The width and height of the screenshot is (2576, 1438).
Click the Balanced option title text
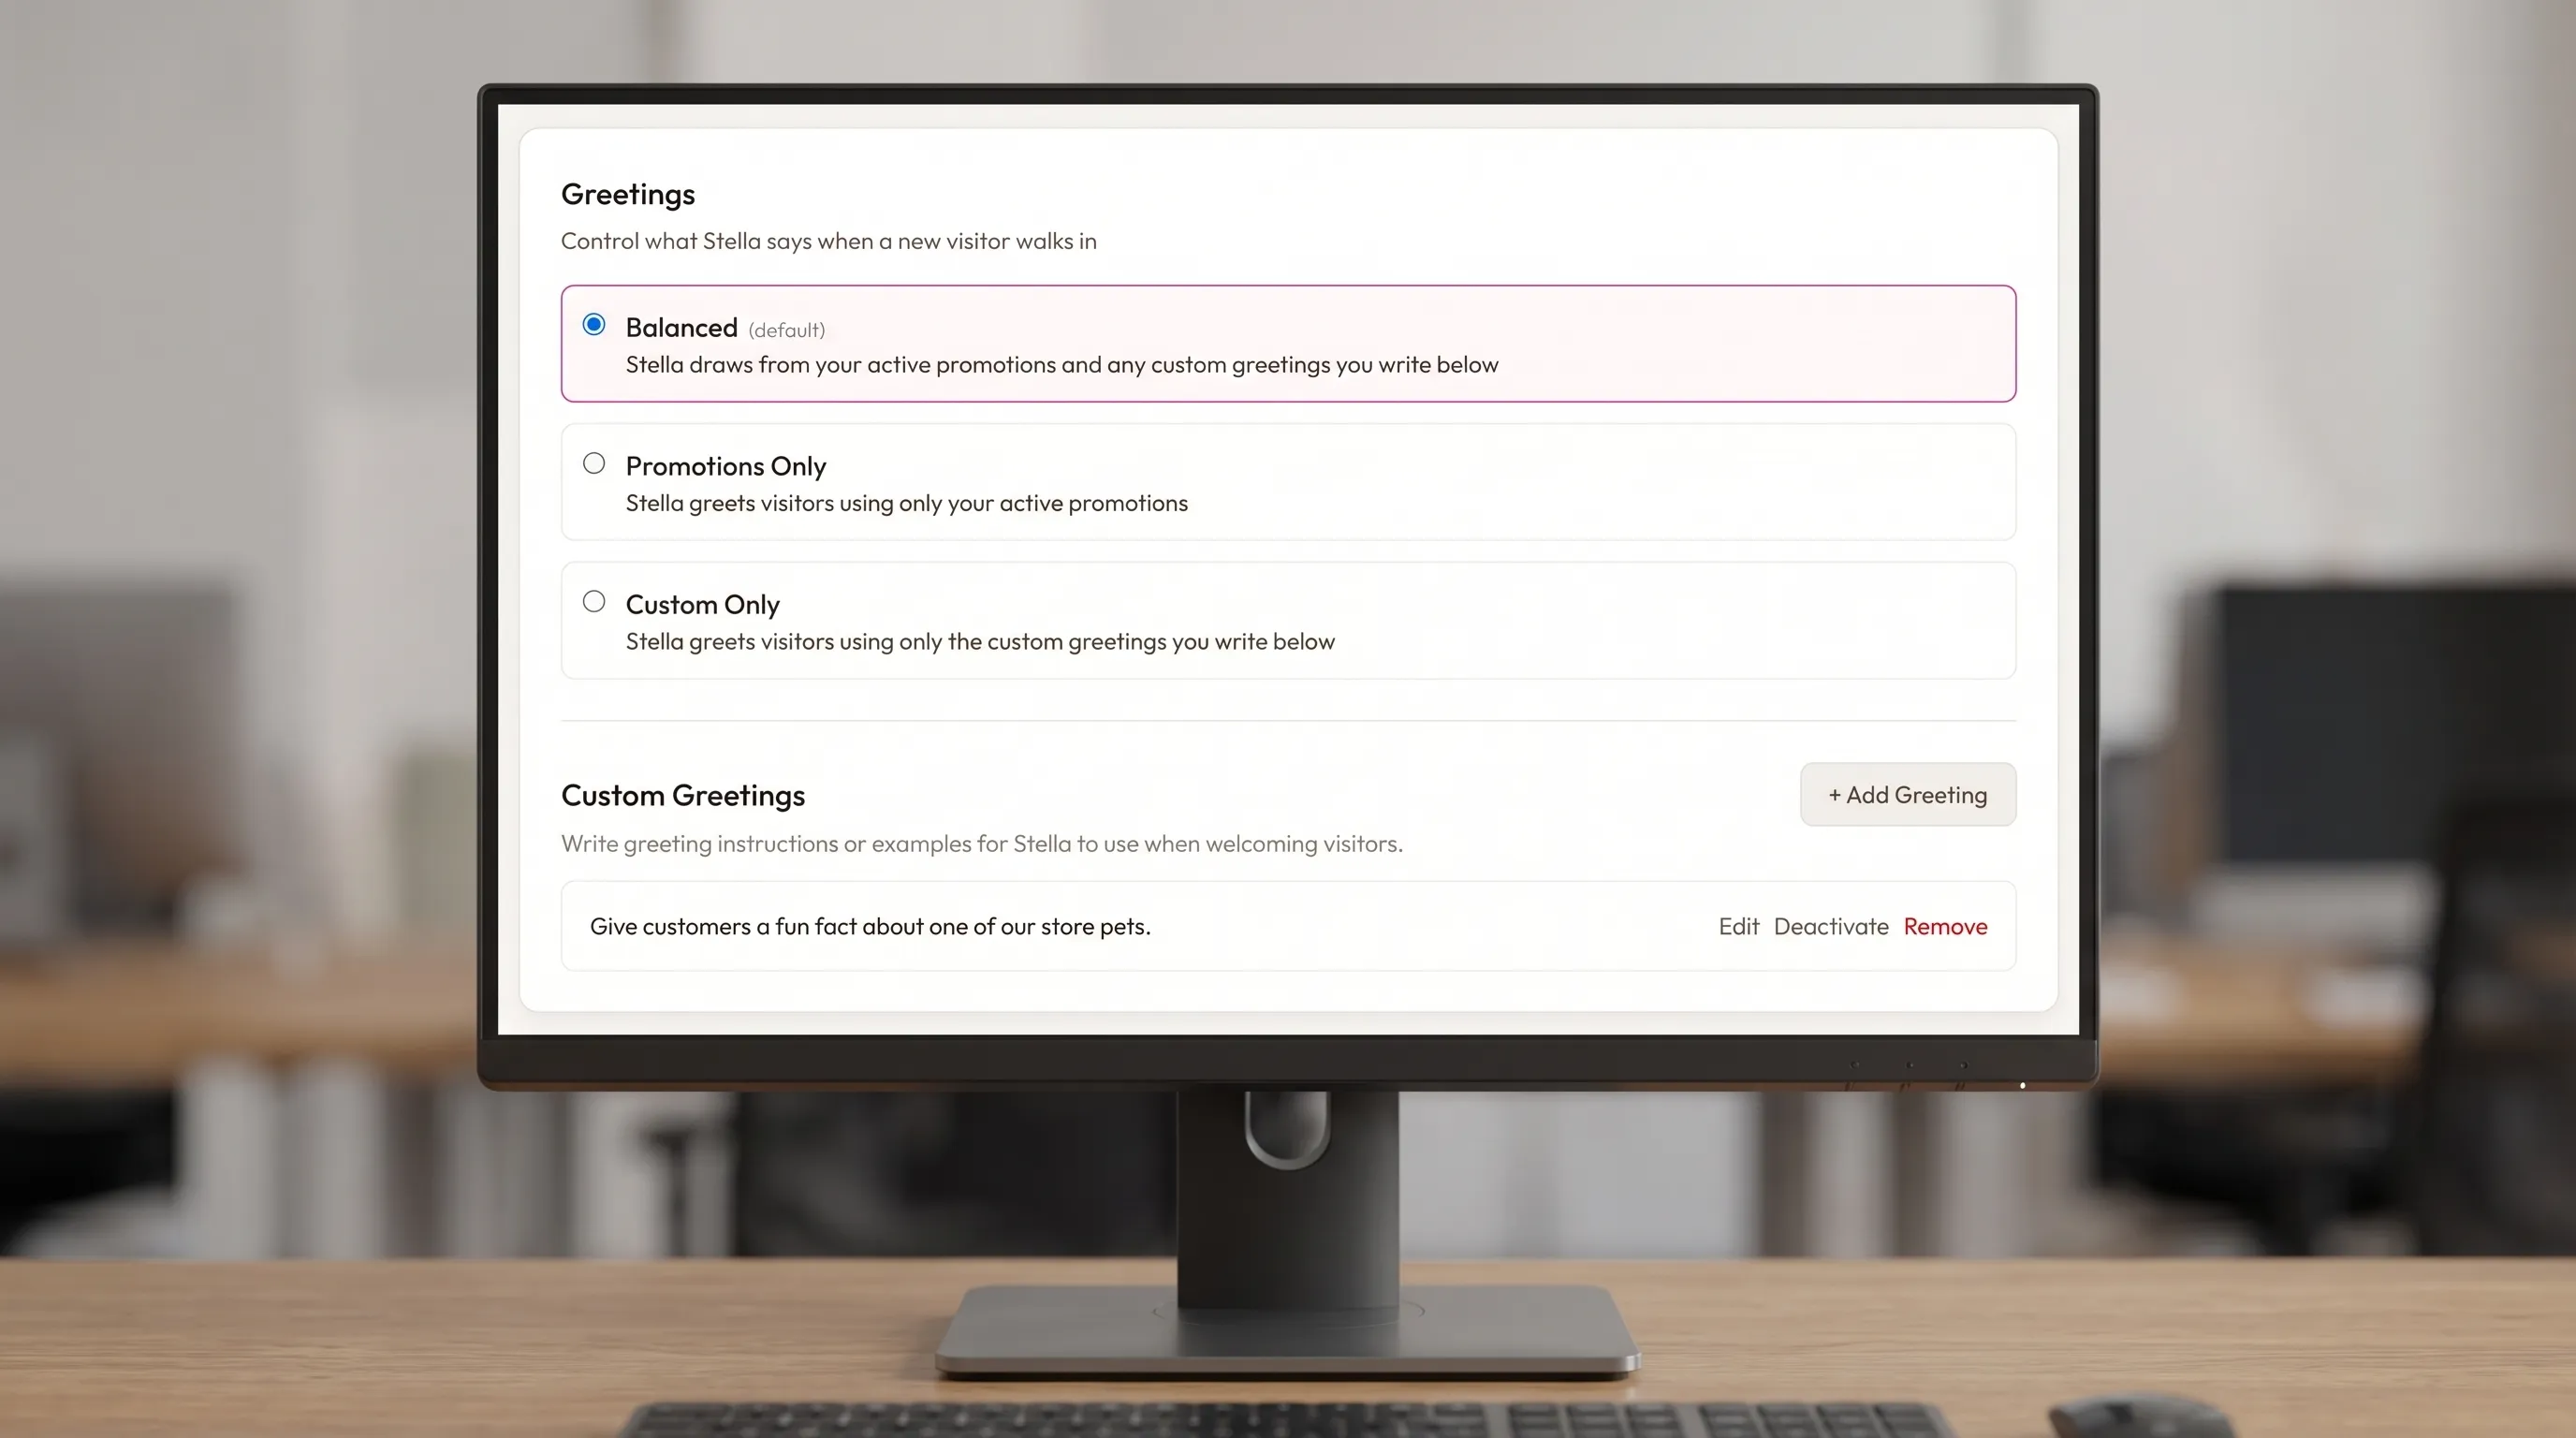(x=682, y=328)
